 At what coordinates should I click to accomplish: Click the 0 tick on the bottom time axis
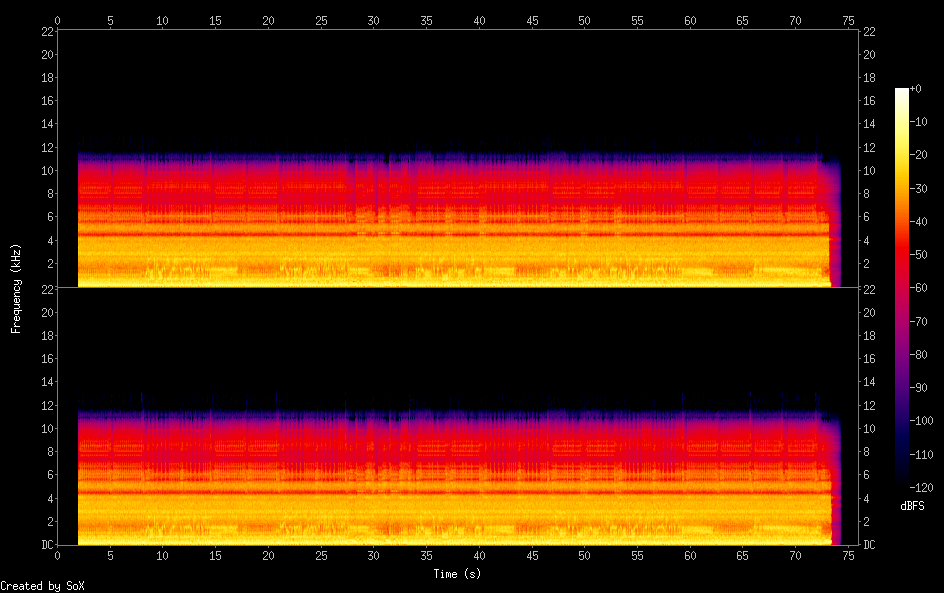coord(58,555)
